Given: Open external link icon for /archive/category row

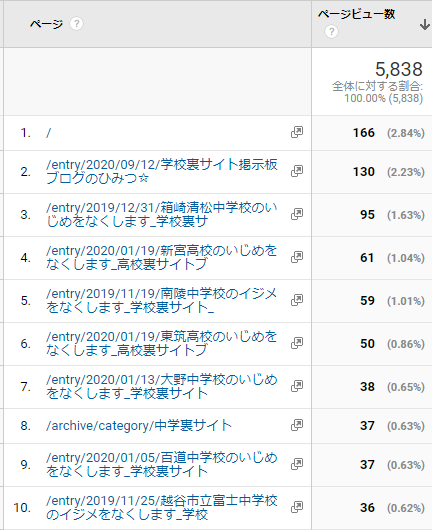Looking at the screenshot, I should (297, 425).
